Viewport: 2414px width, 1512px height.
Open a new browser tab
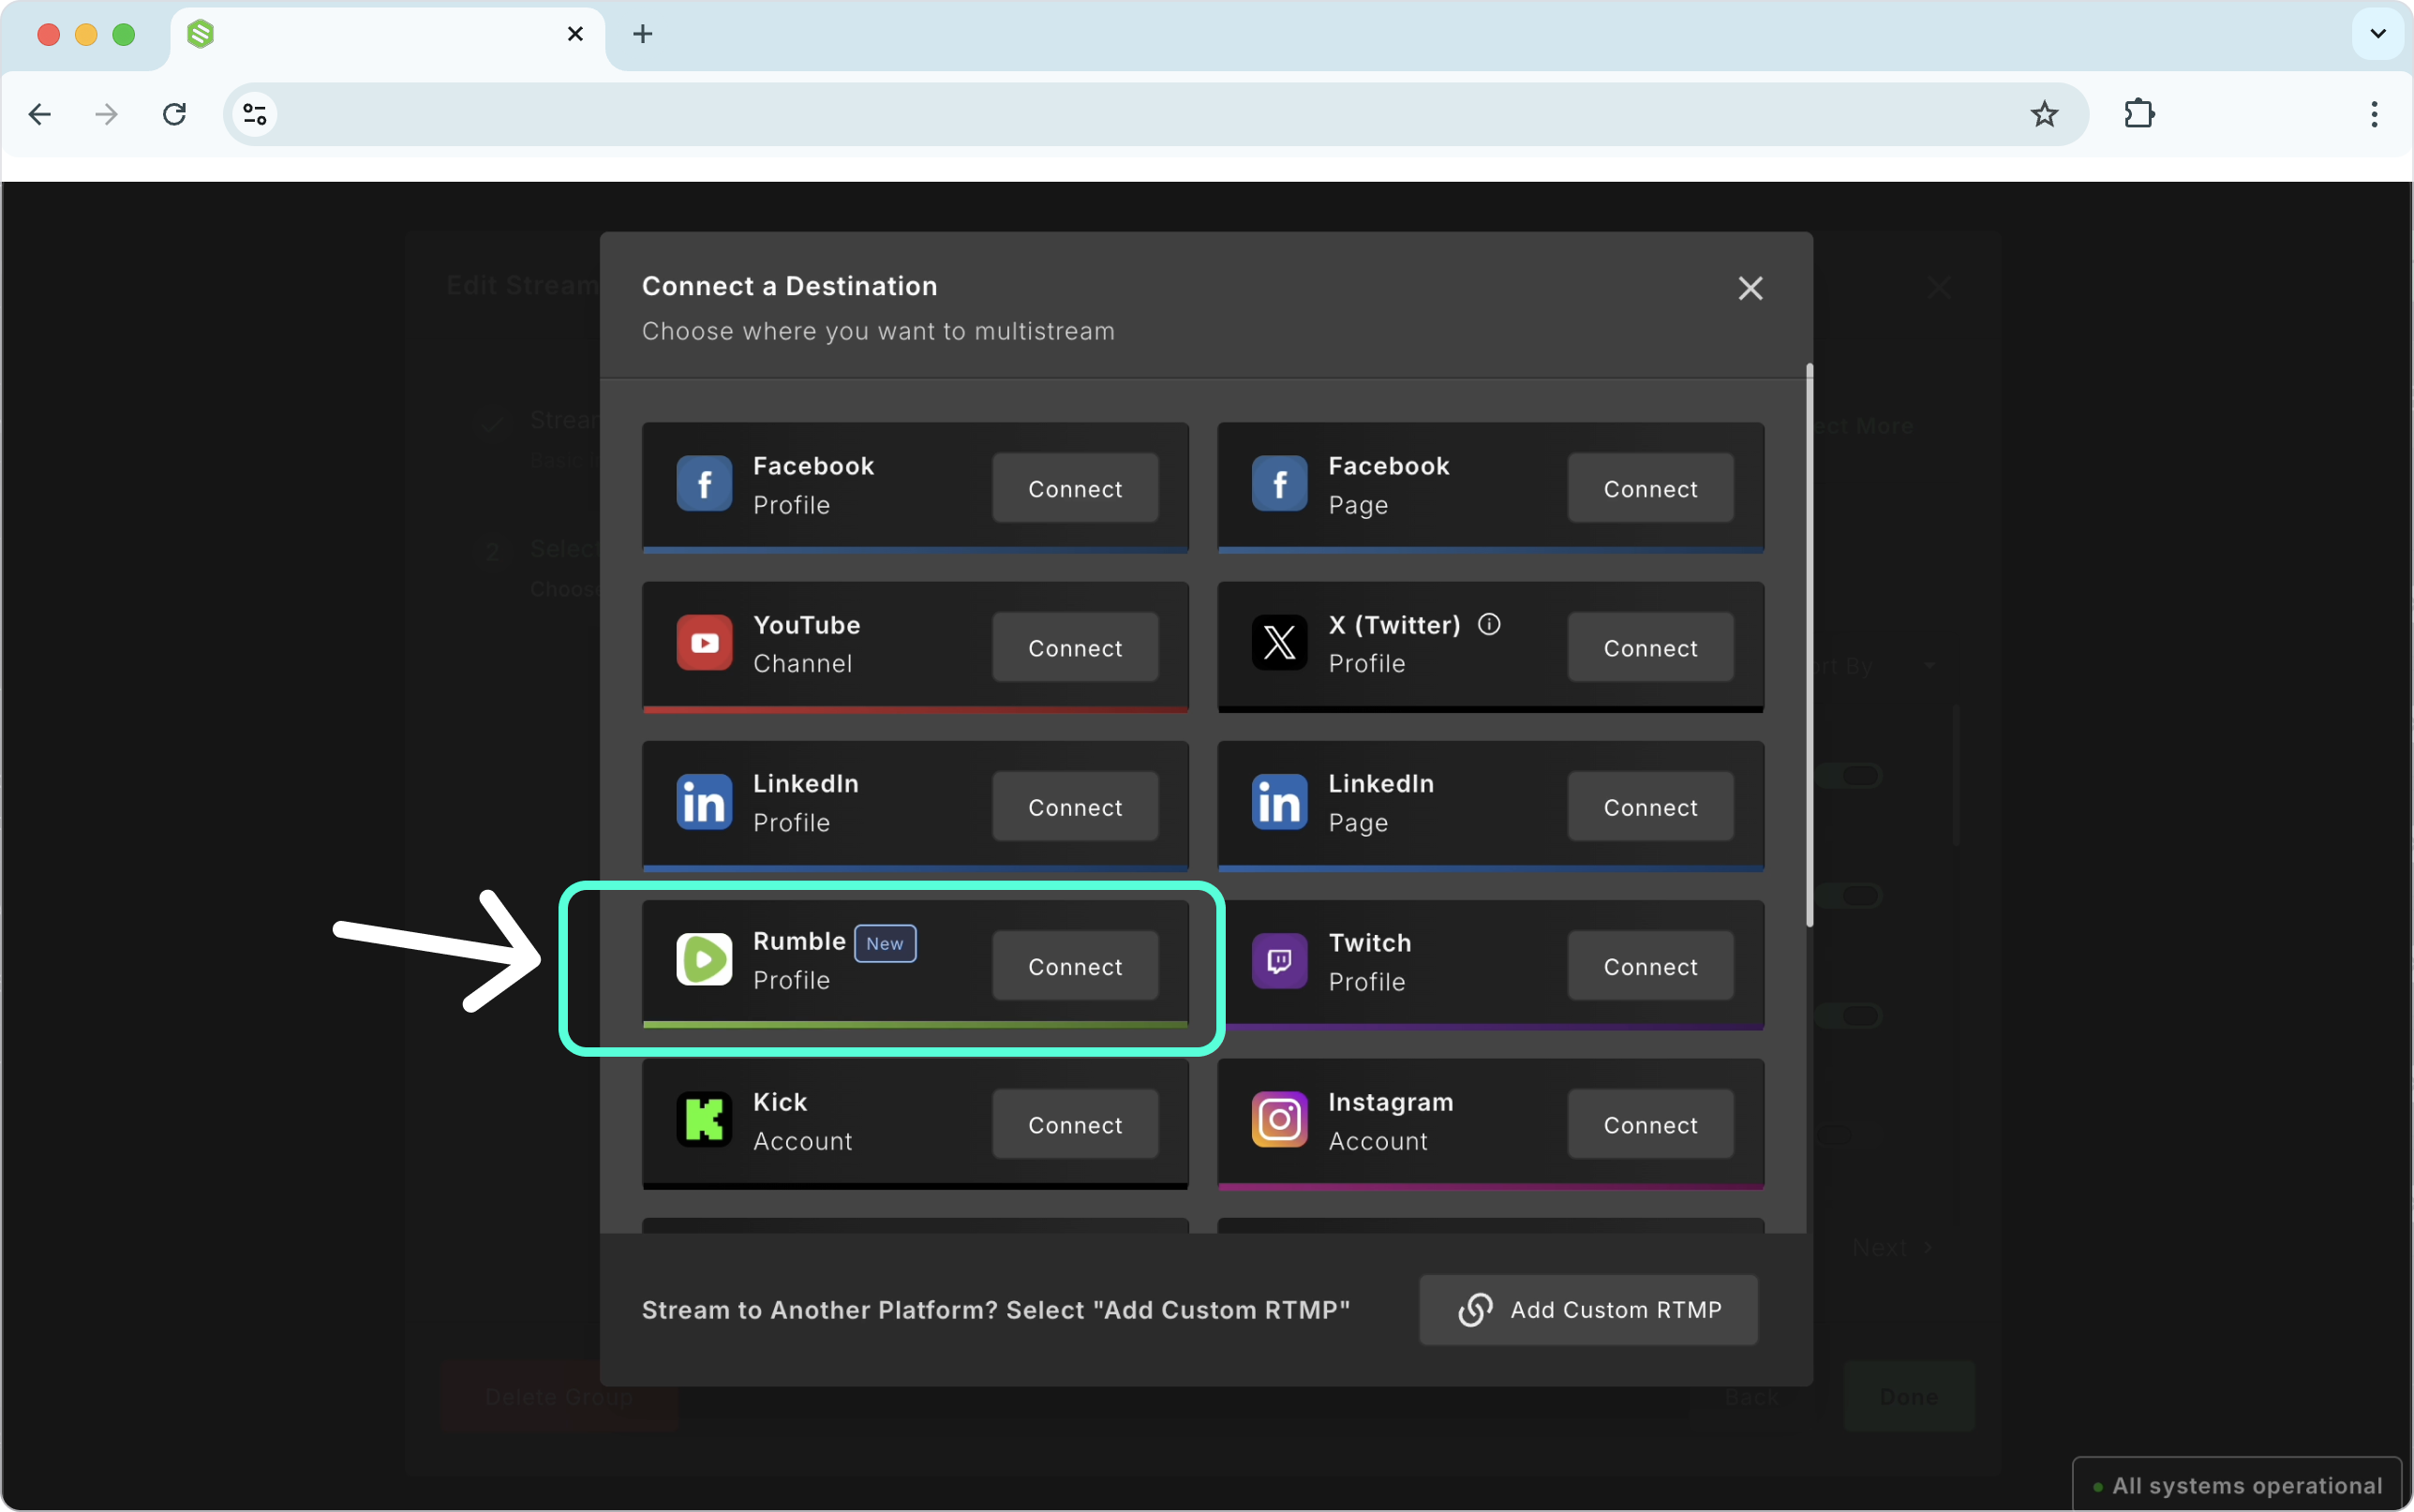click(x=642, y=34)
